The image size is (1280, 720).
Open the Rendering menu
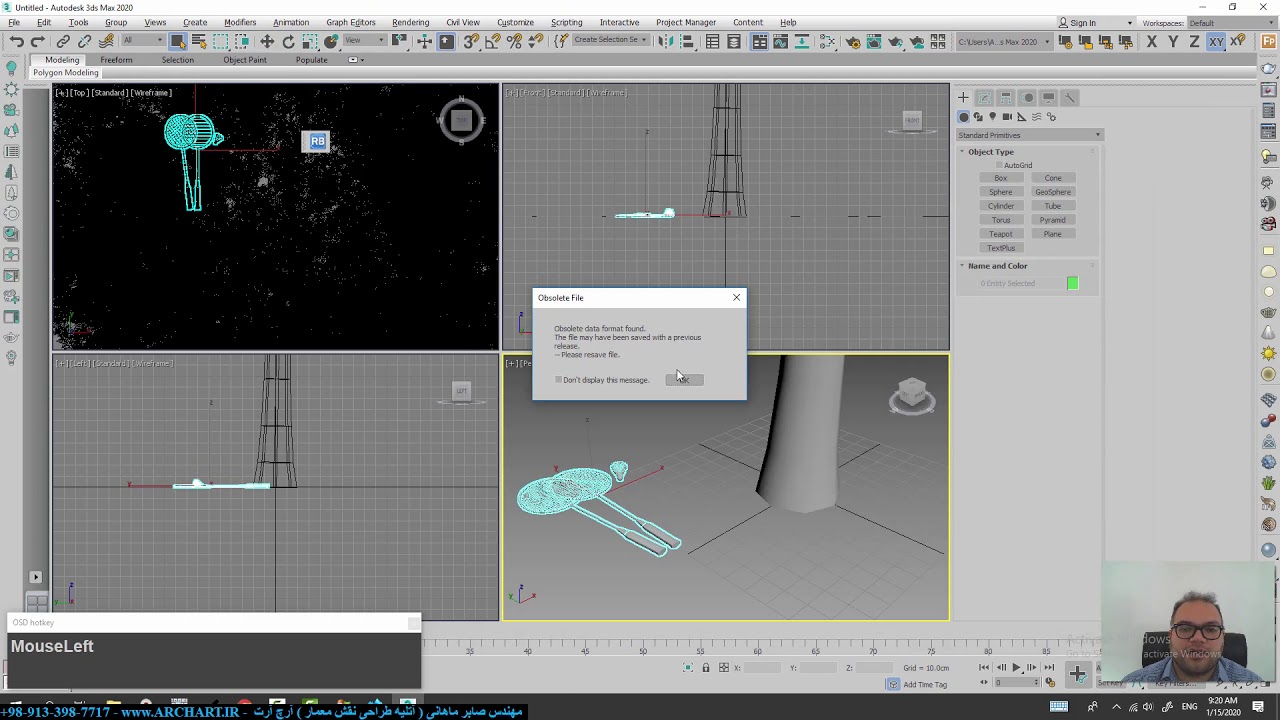coord(410,22)
